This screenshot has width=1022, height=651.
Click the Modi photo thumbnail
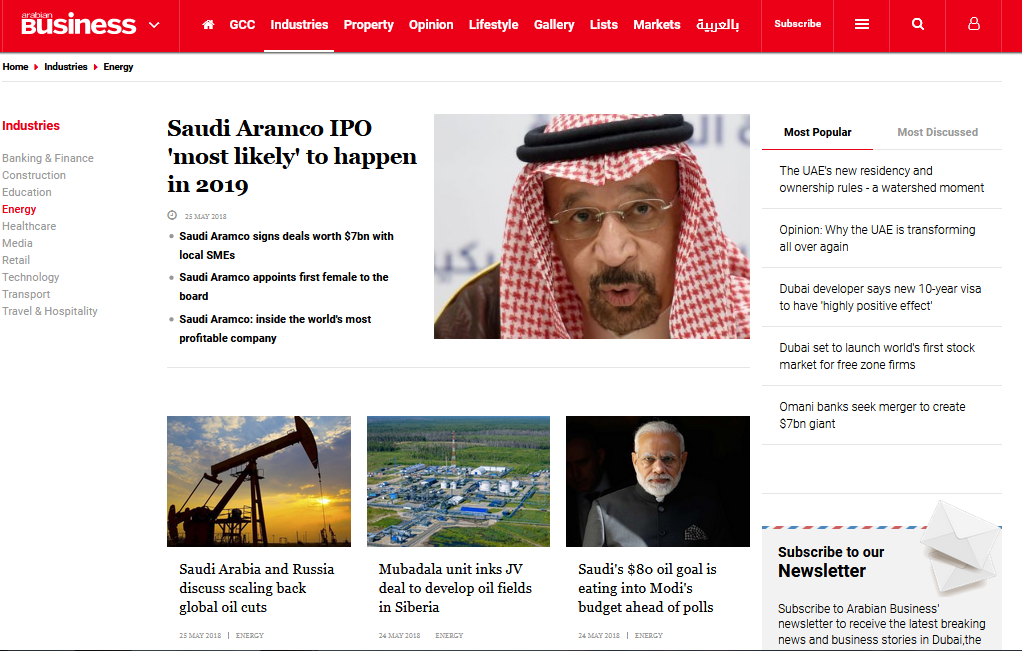tap(658, 482)
